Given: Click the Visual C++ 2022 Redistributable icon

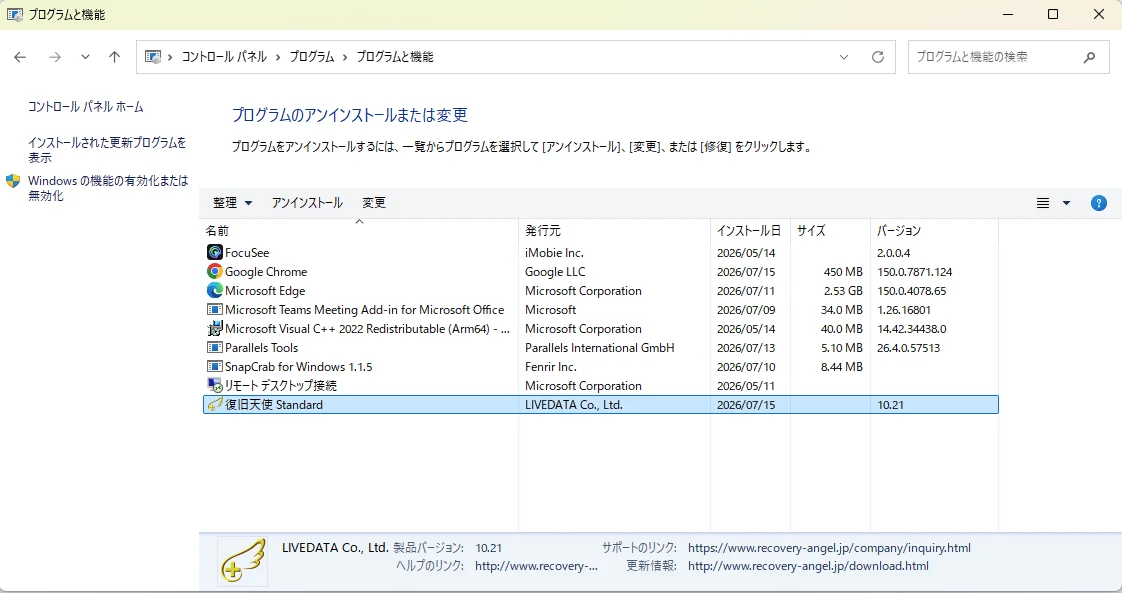Looking at the screenshot, I should (x=215, y=328).
